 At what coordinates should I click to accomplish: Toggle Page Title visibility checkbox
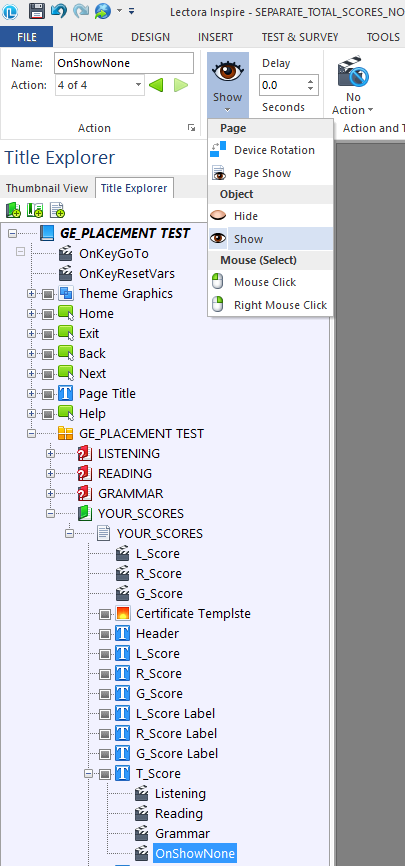point(48,394)
